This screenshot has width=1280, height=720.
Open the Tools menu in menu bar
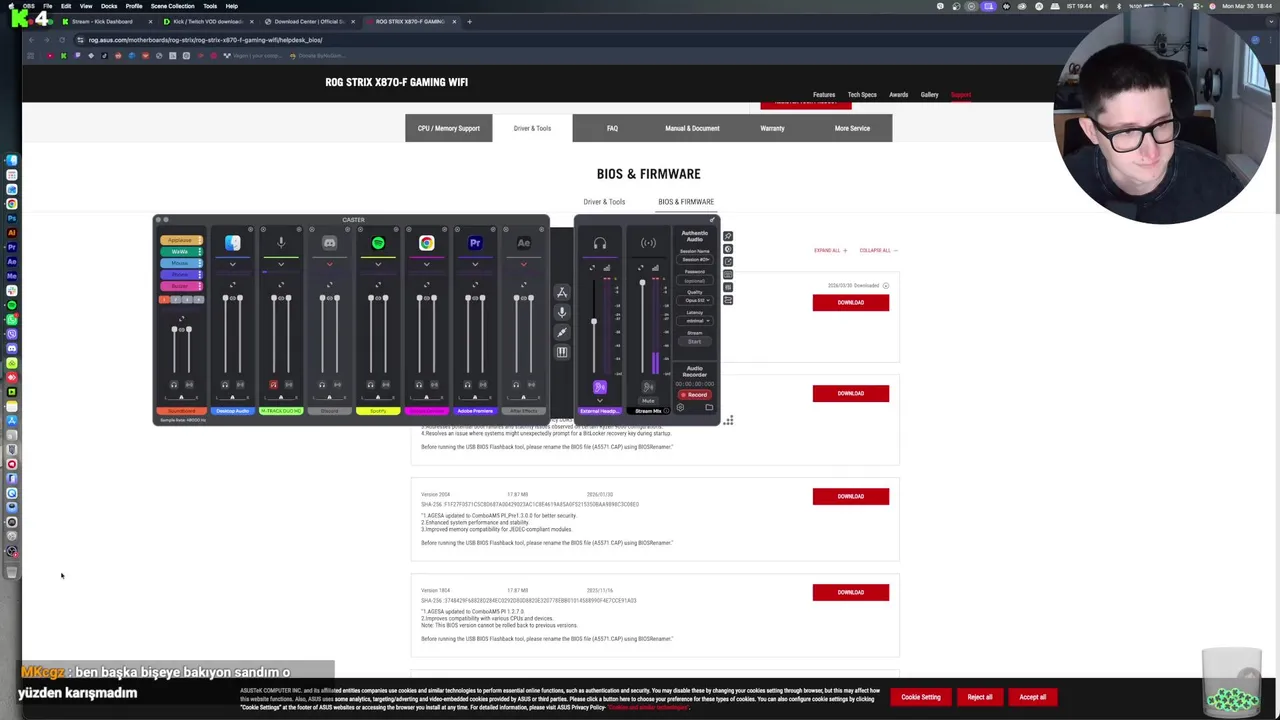coord(210,6)
